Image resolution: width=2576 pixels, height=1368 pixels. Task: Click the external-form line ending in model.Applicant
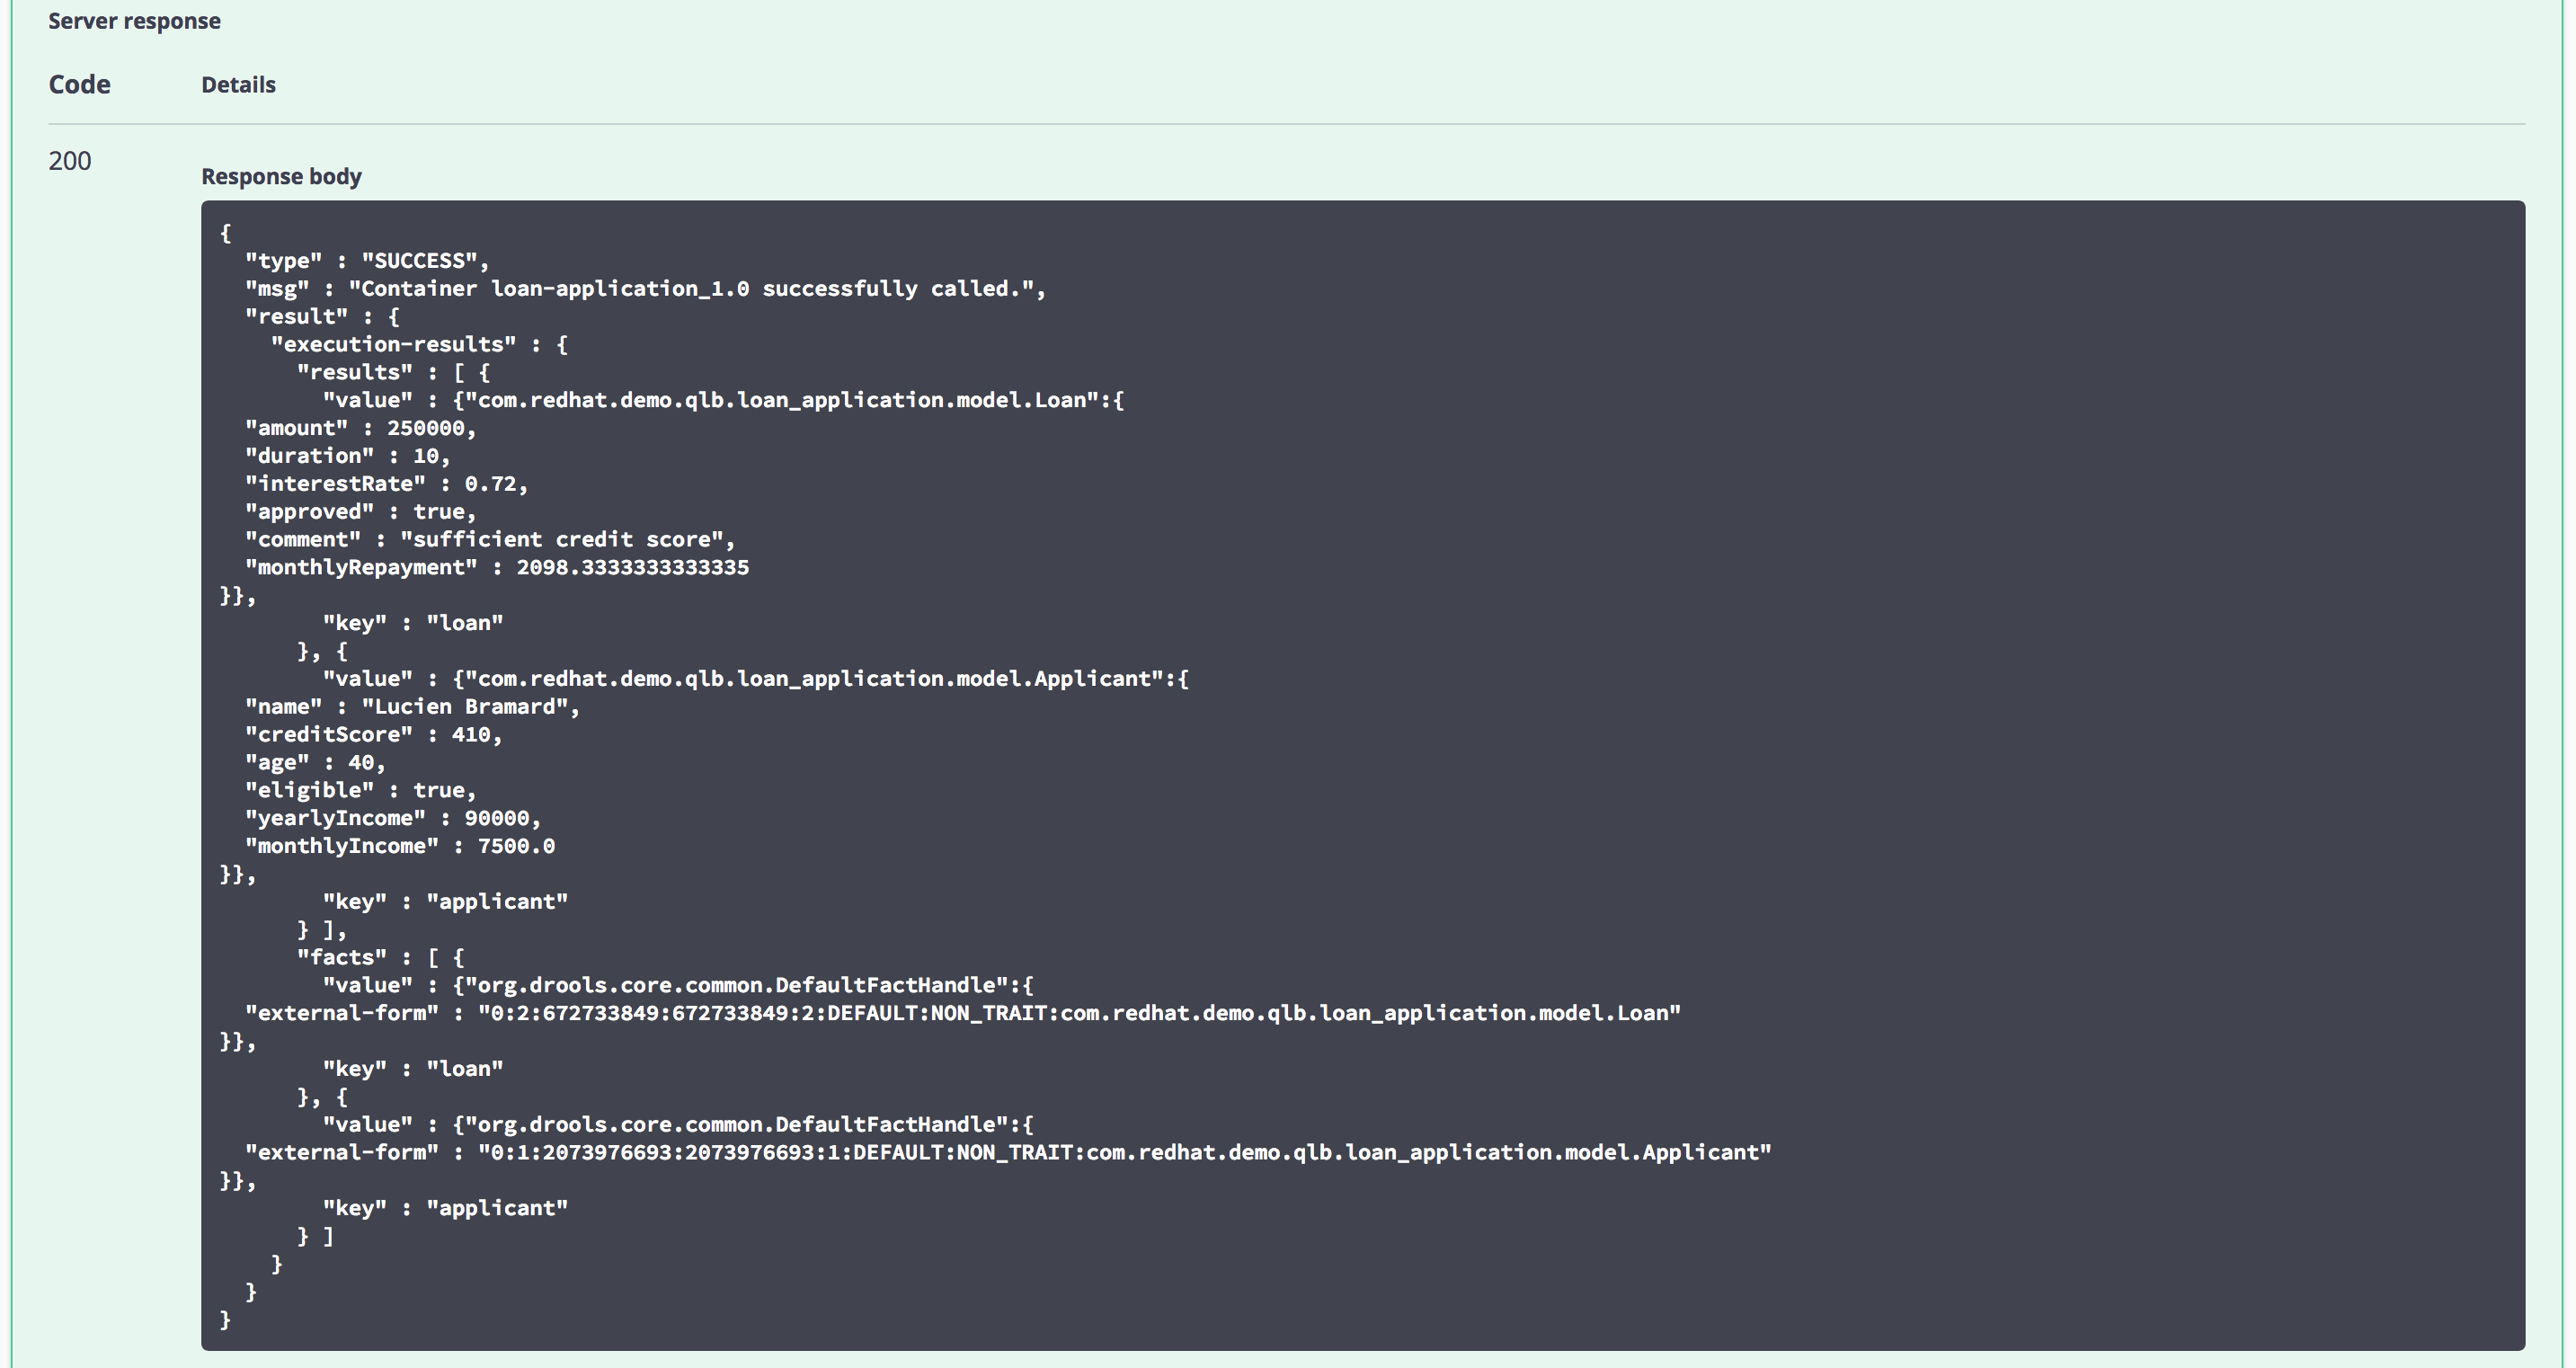(1008, 1152)
